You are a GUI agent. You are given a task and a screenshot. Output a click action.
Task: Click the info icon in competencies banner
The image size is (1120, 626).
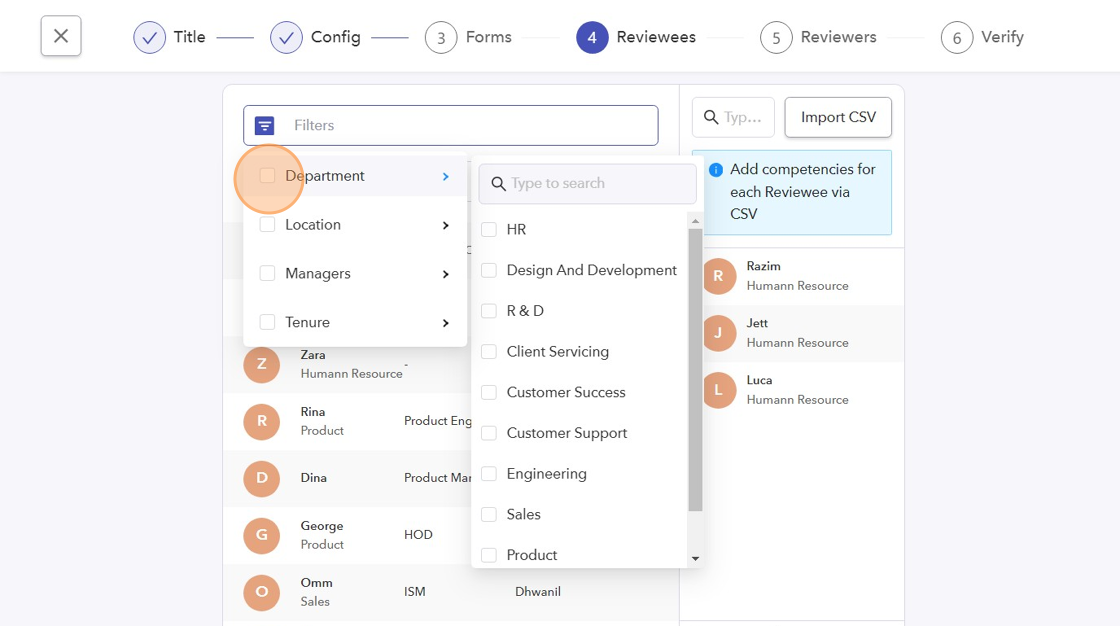pos(716,170)
